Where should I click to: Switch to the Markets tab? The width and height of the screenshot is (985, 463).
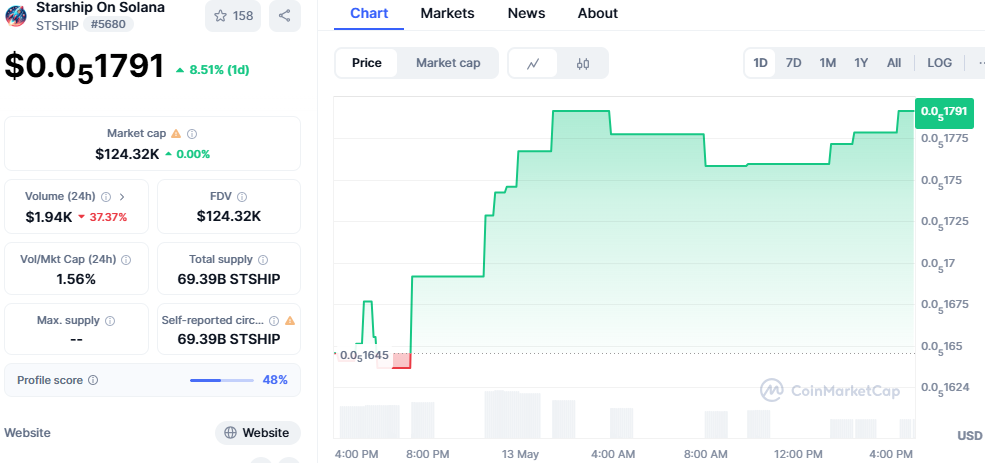[x=447, y=13]
